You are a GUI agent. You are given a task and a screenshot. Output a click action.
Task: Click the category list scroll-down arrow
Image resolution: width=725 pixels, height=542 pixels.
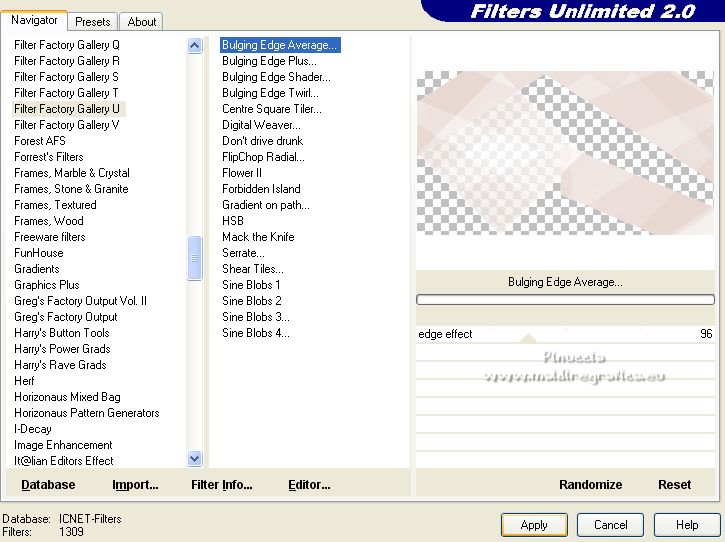tap(195, 458)
